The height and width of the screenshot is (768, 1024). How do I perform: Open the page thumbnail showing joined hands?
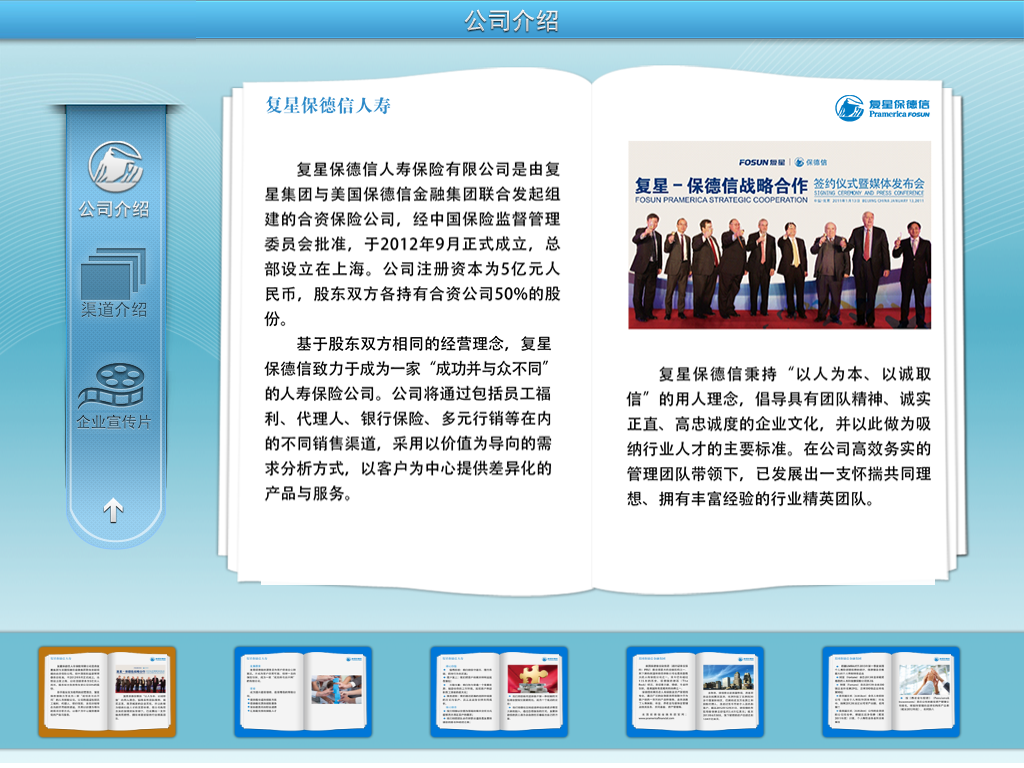303,692
